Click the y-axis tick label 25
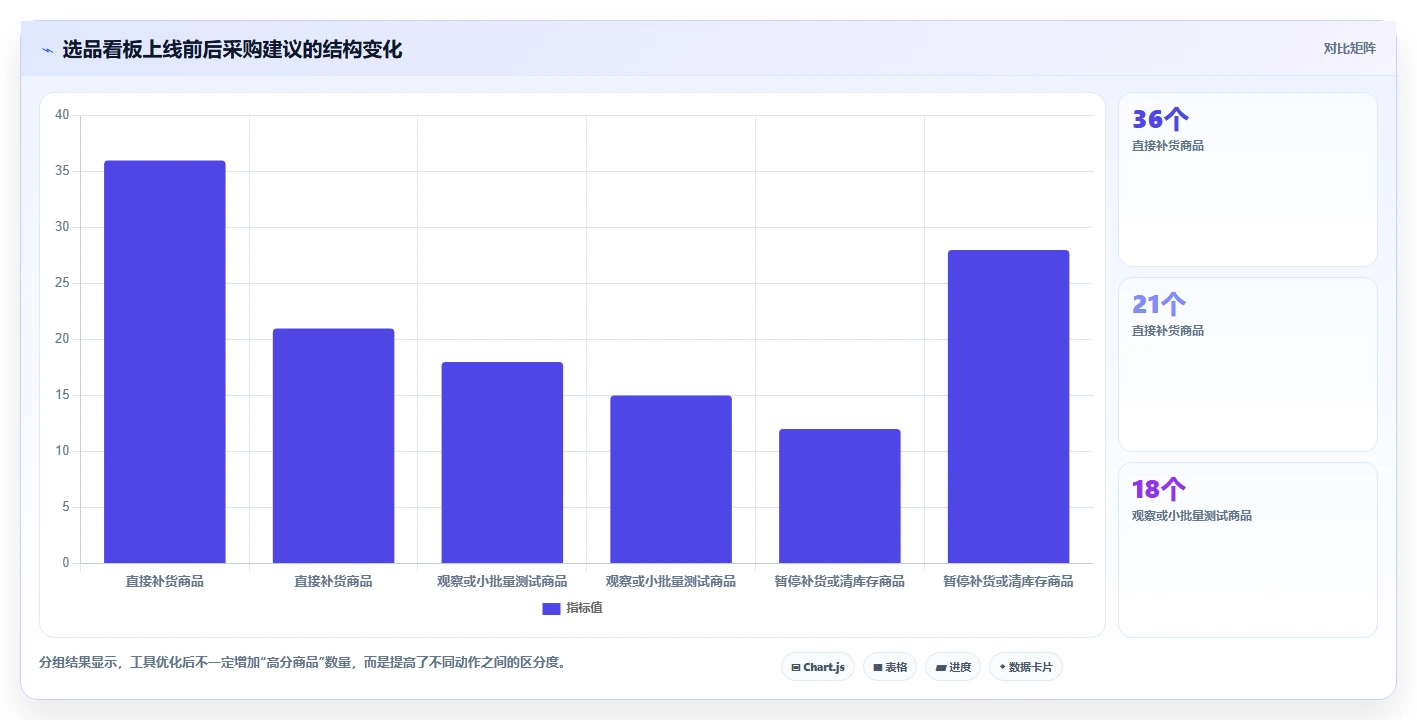1417x720 pixels. click(x=62, y=283)
